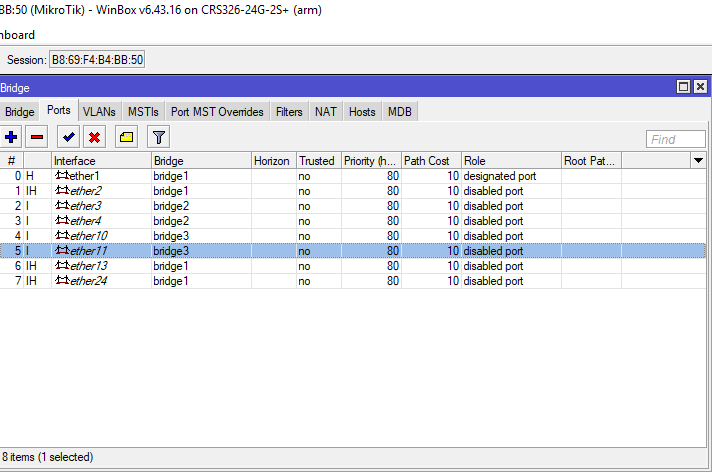Maximize the Bridge sub-window
Viewport: 712px width, 472px height.
coord(683,86)
